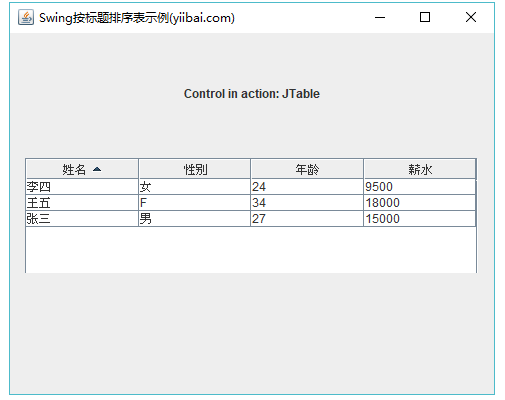
Task: Minimize the Swing table example window
Action: [380, 17]
